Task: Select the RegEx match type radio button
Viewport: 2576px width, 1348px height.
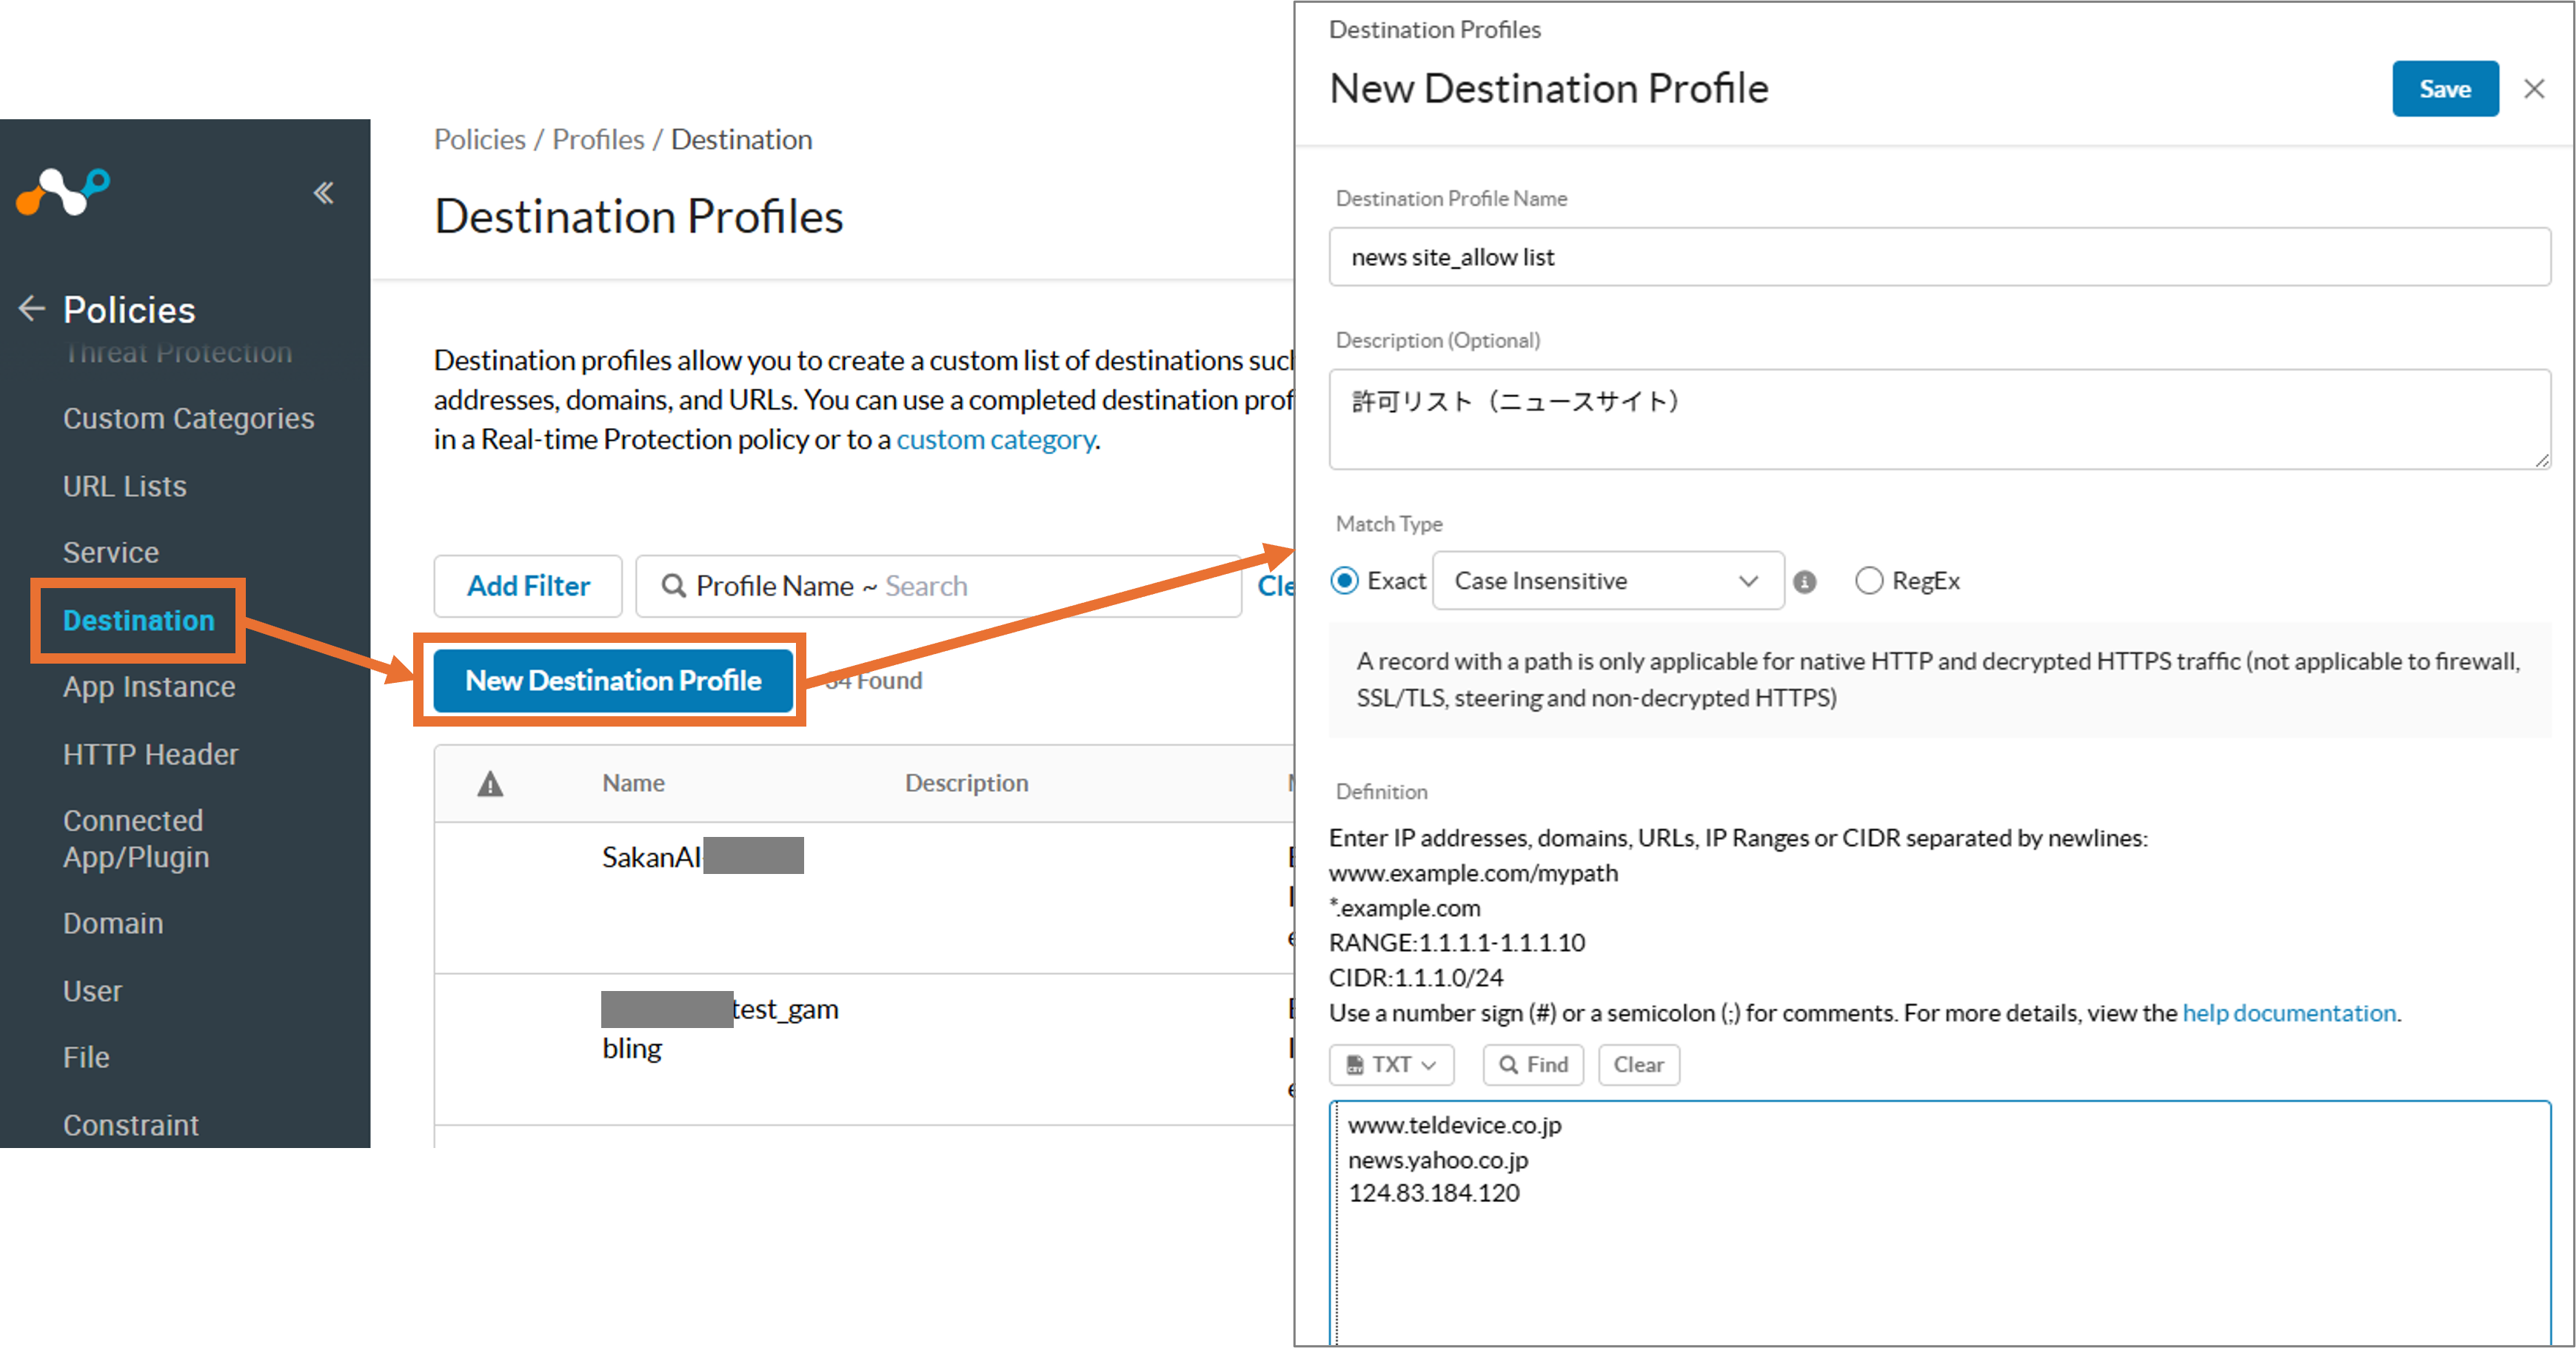Action: [1868, 580]
